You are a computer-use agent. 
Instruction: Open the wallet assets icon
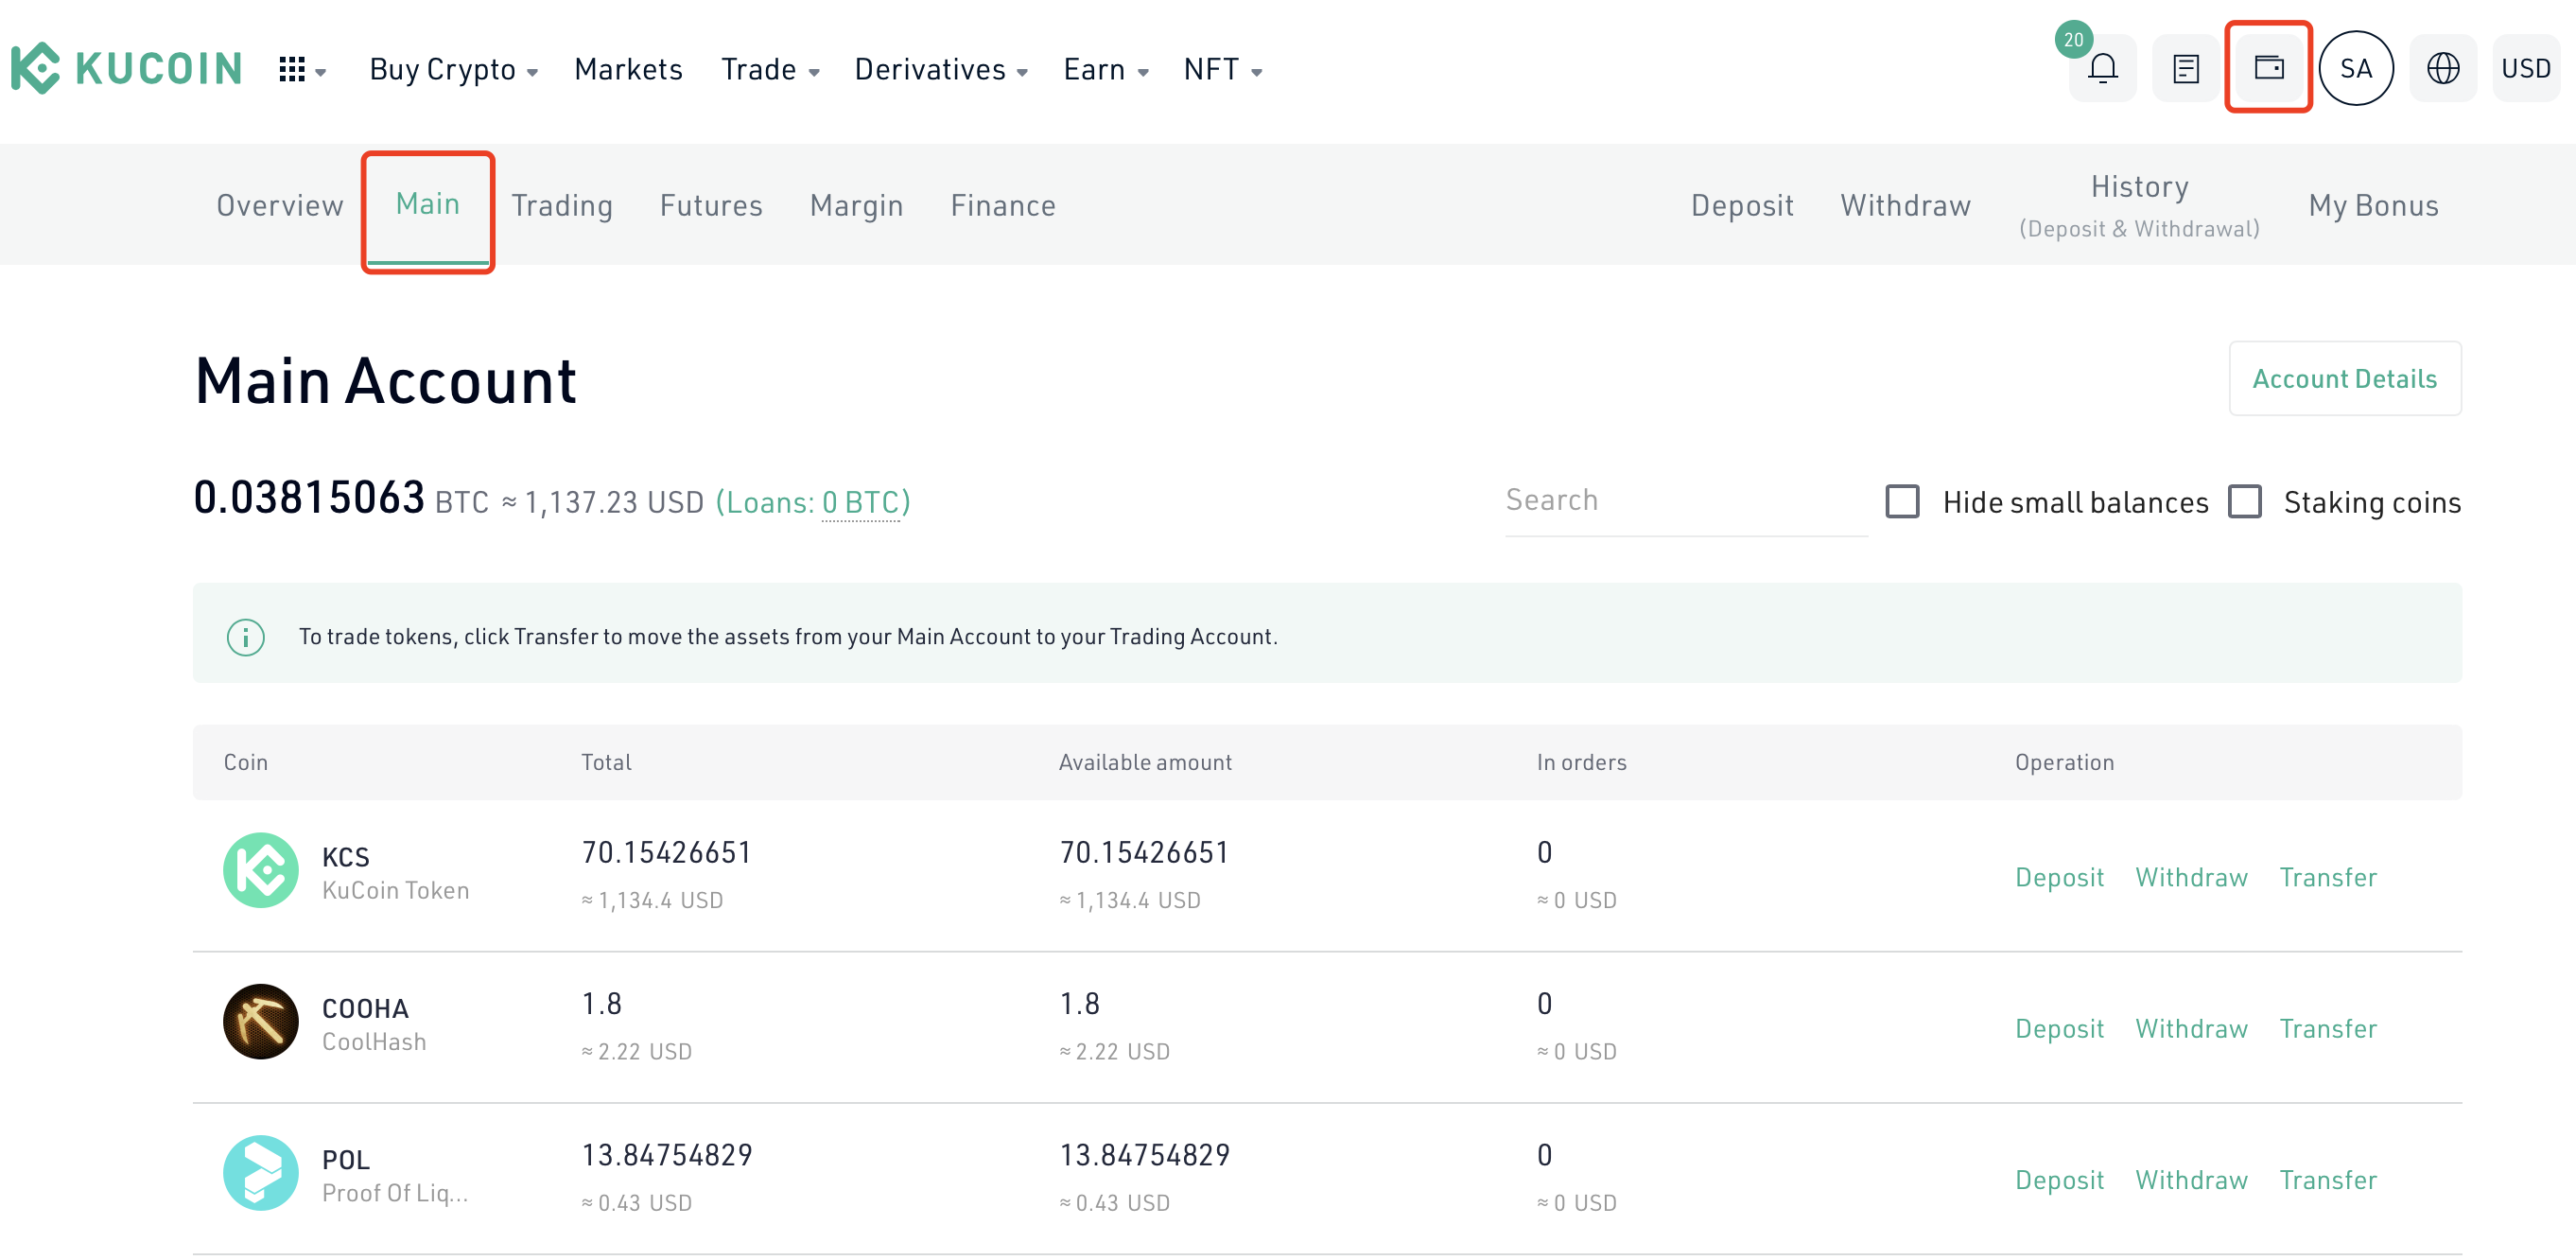tap(2269, 68)
